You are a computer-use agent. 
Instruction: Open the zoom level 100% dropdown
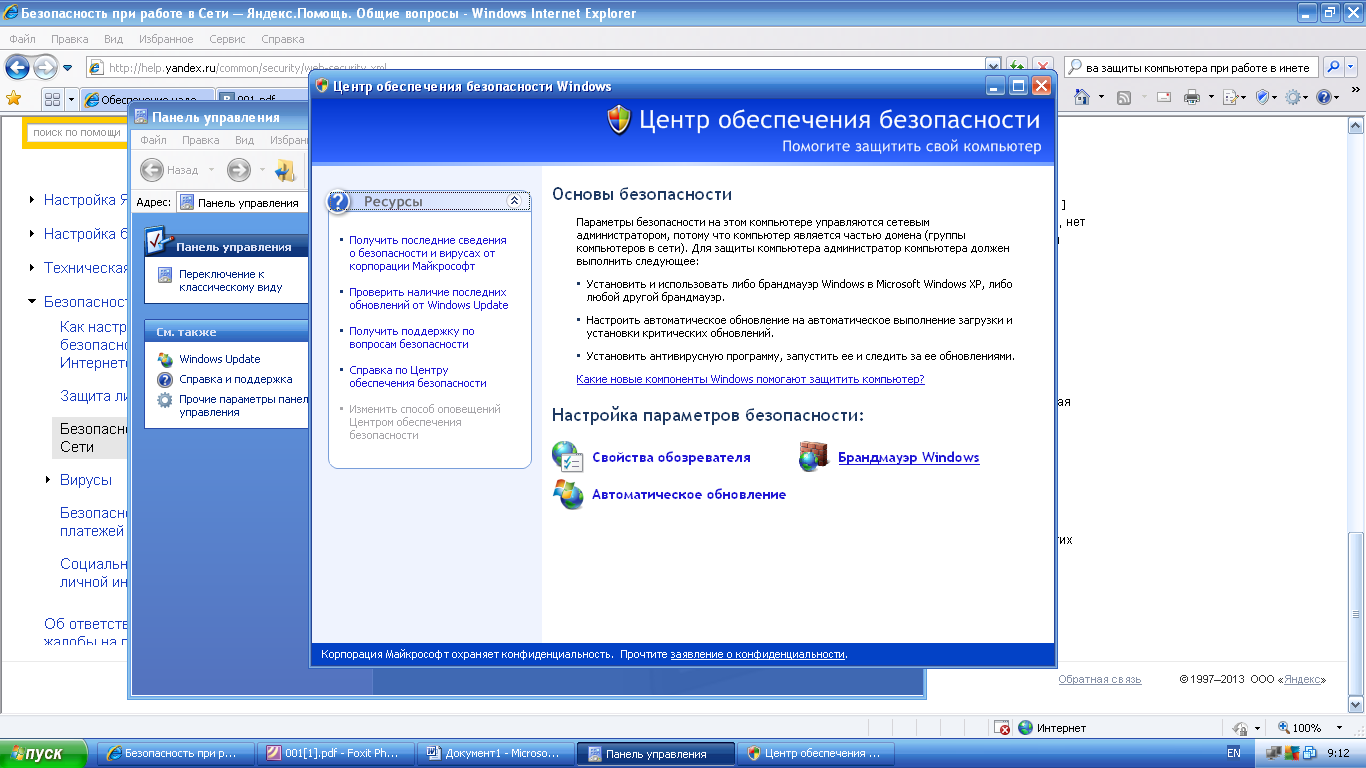(1340, 728)
